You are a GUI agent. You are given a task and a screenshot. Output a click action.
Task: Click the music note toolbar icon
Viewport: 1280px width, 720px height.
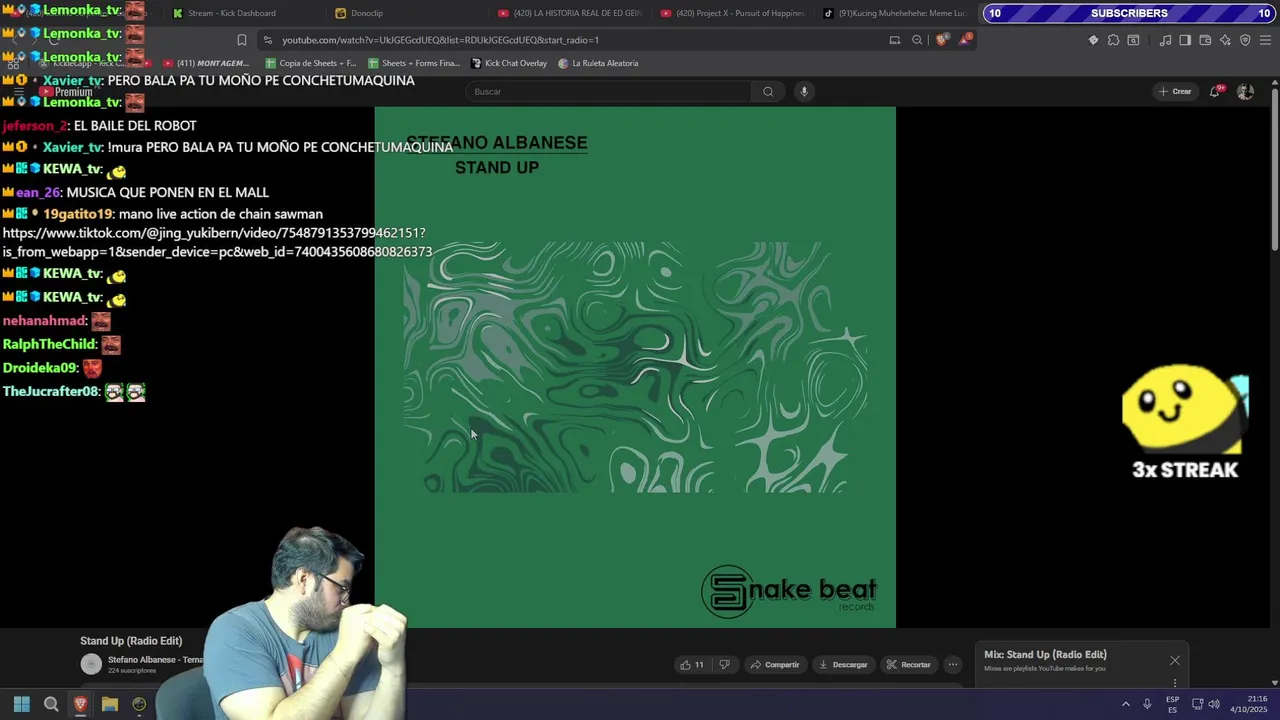1165,40
